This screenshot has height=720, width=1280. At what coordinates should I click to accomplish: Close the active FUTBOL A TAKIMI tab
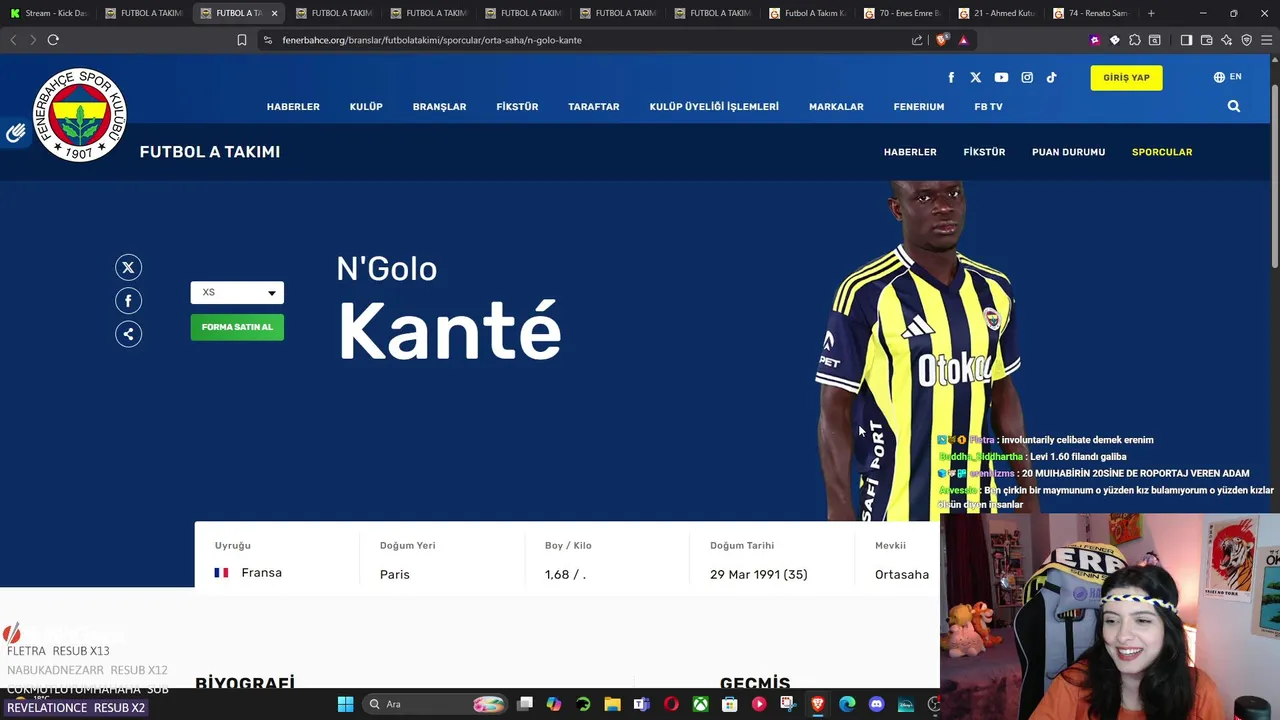pos(274,13)
